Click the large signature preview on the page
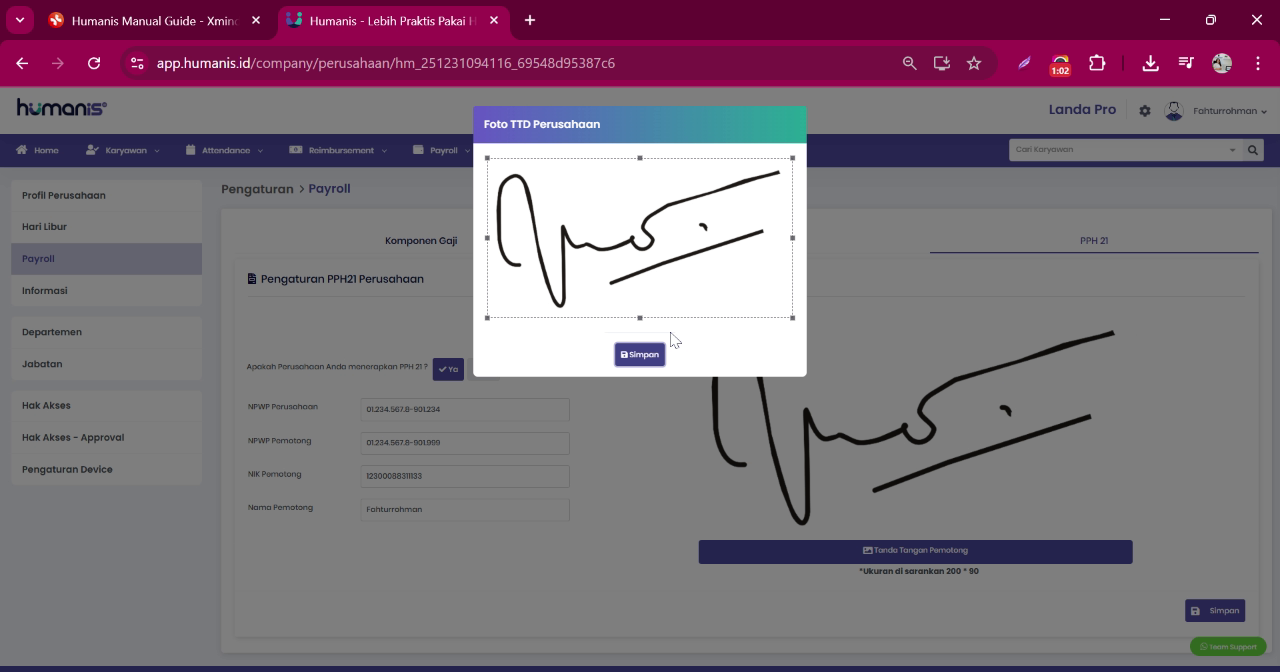Screen dimensions: 1280x672 point(915,430)
